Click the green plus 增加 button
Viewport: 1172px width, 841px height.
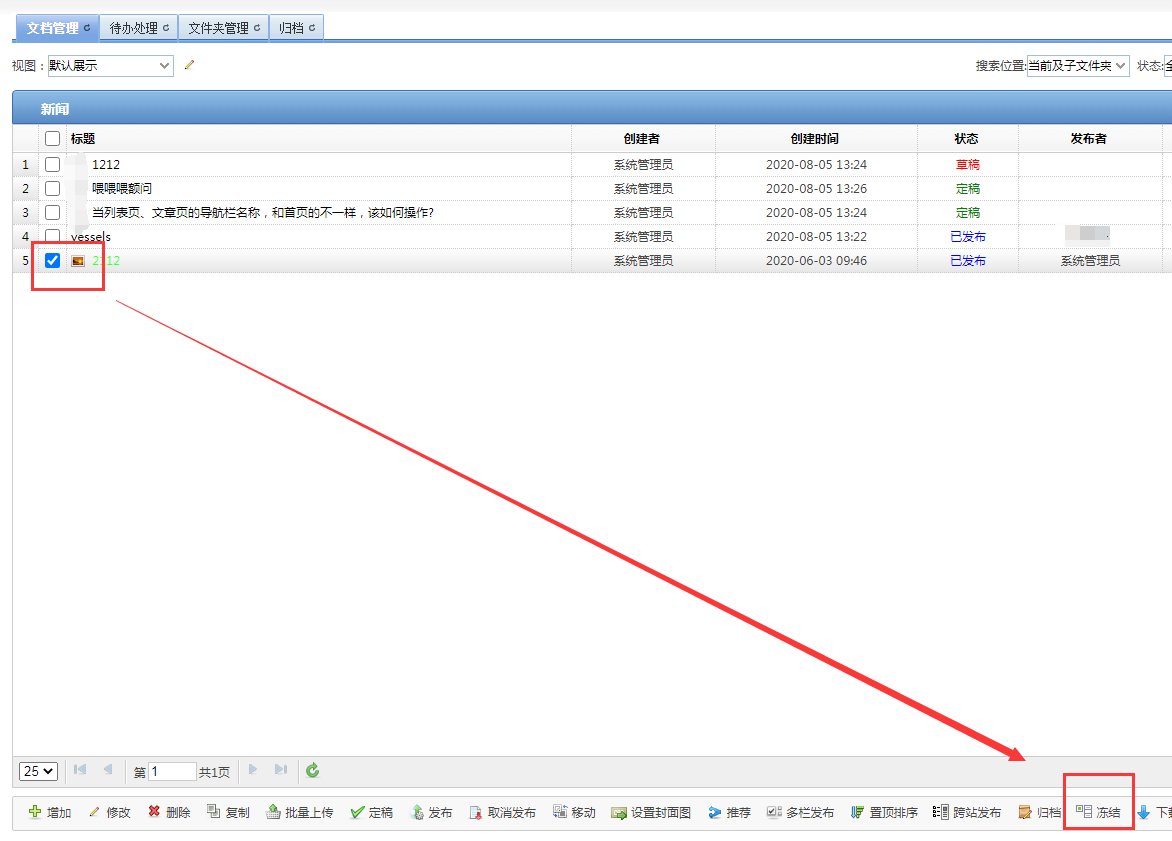50,813
